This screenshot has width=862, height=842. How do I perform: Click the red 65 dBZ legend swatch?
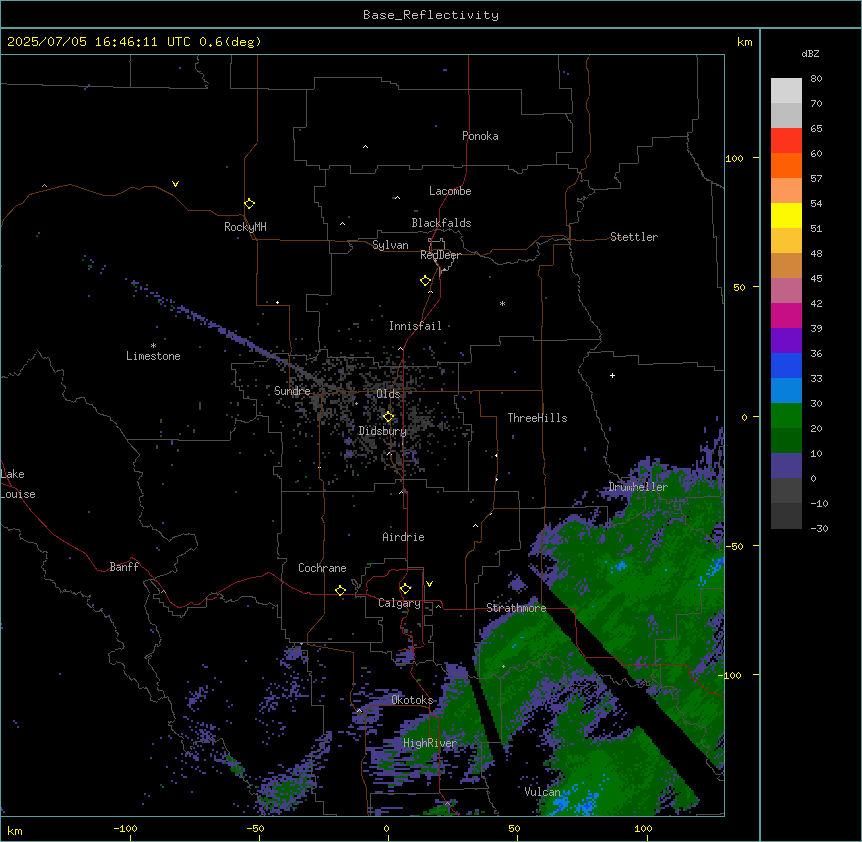pyautogui.click(x=786, y=140)
